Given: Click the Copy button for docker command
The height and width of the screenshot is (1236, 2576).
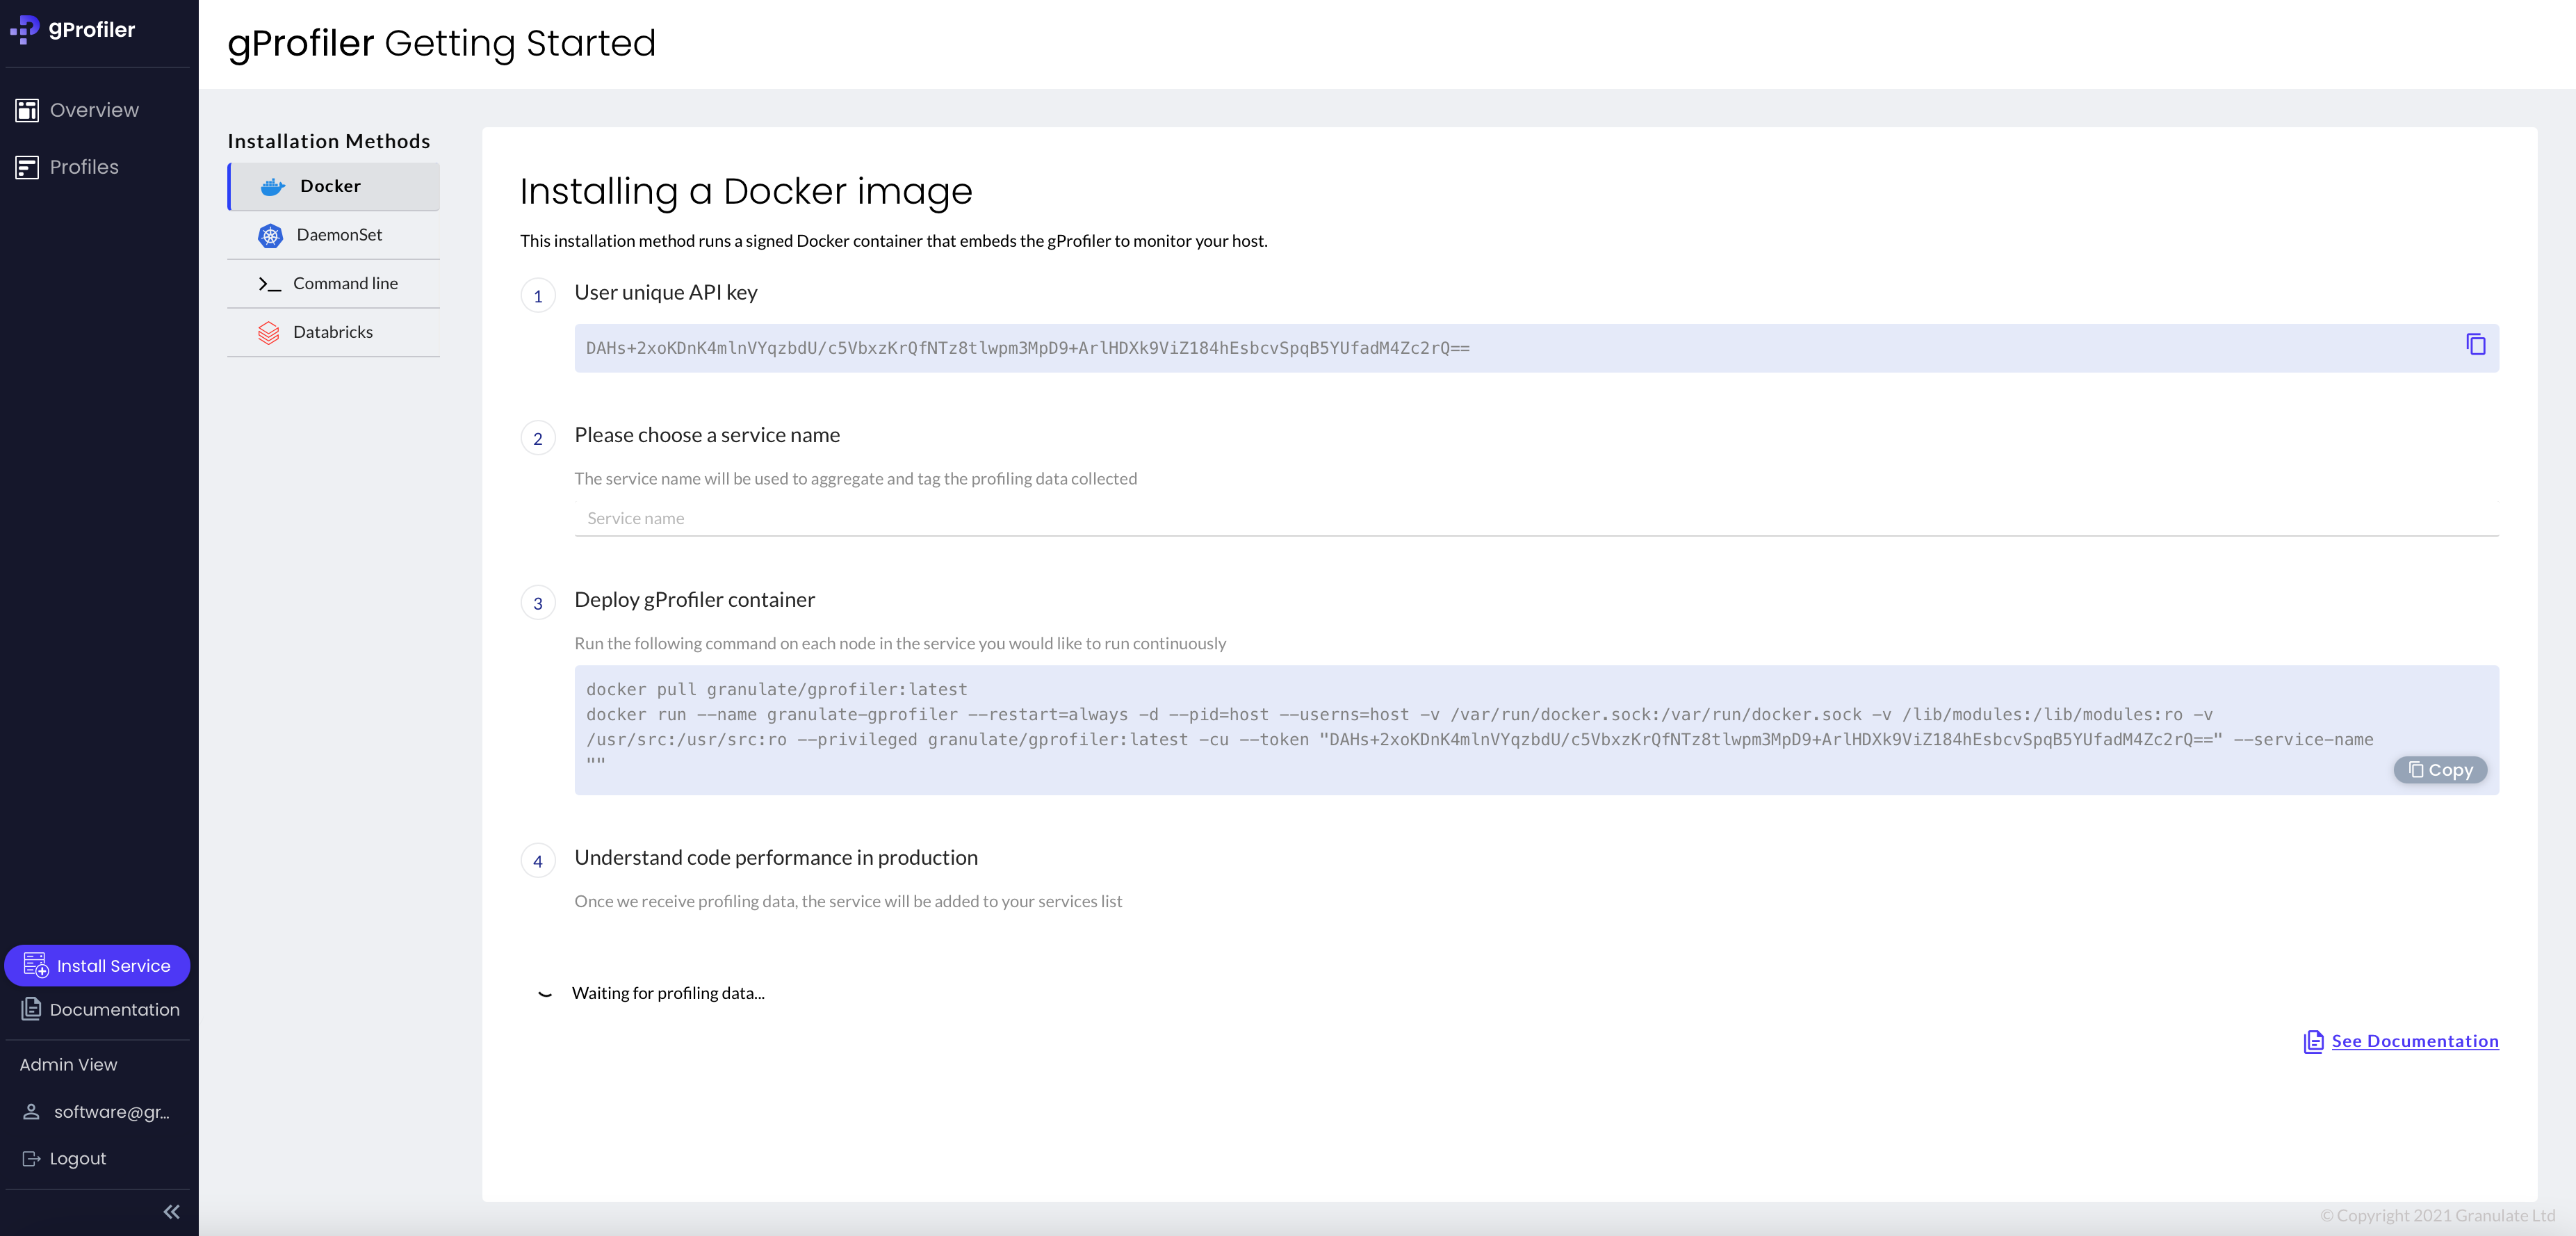Looking at the screenshot, I should 2440,770.
